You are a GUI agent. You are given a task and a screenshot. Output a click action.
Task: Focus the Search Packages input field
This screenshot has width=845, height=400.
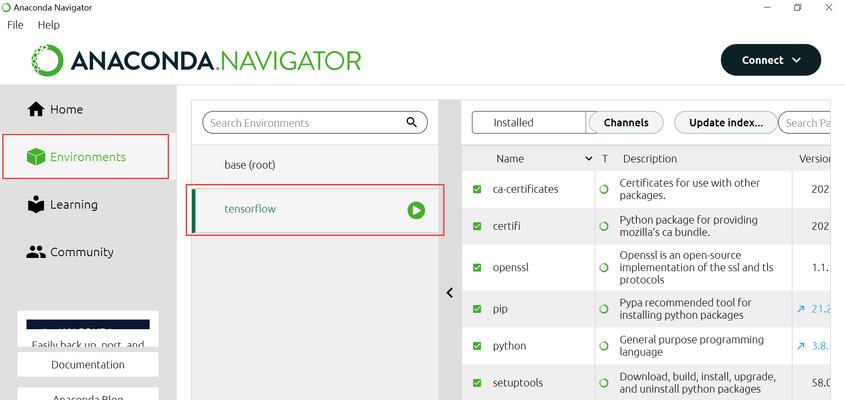[x=805, y=122]
